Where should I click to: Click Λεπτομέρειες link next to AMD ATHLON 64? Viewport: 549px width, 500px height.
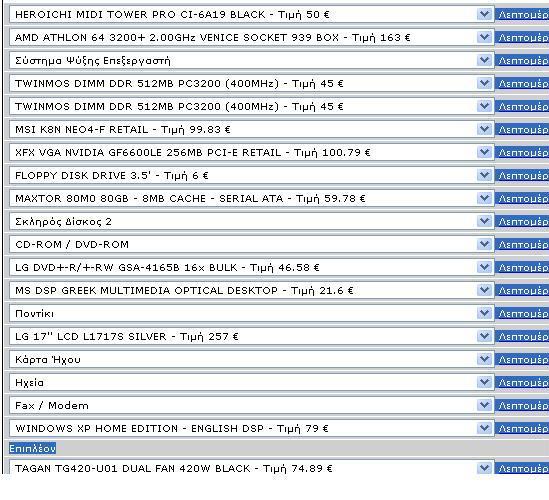click(x=522, y=37)
